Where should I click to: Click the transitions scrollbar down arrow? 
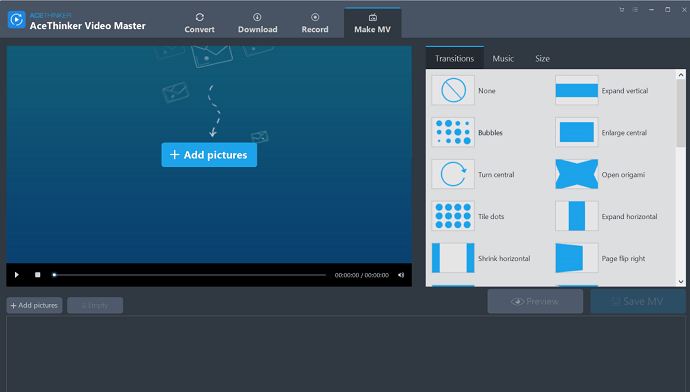click(681, 282)
